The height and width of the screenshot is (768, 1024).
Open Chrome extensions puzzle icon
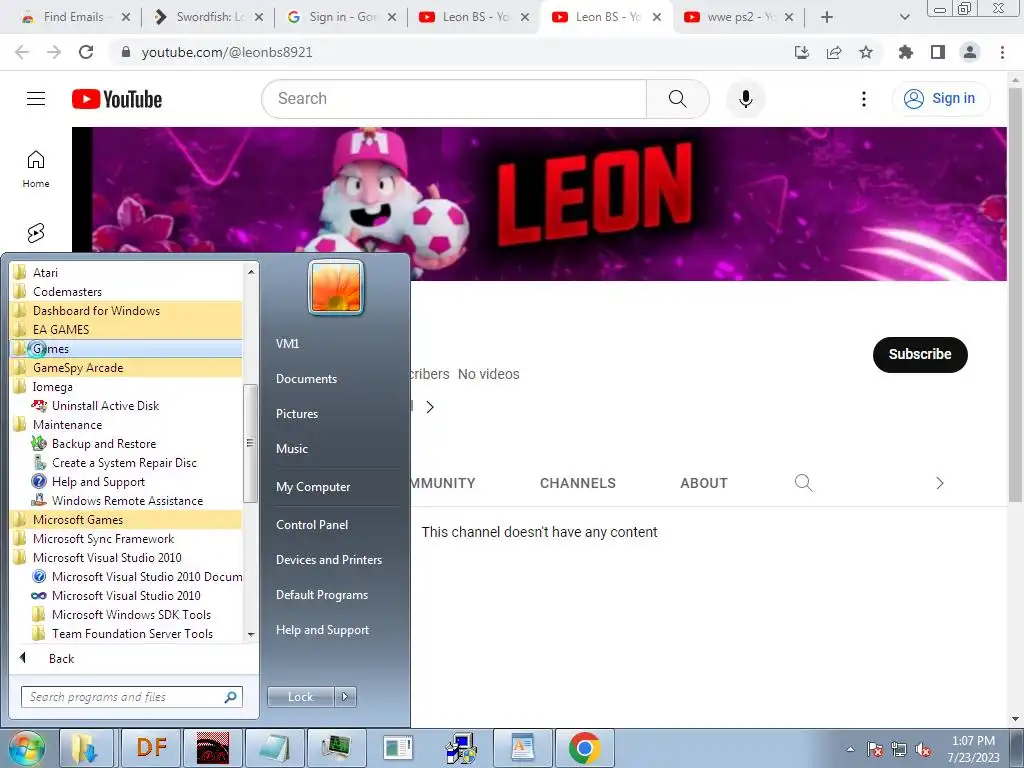905,52
